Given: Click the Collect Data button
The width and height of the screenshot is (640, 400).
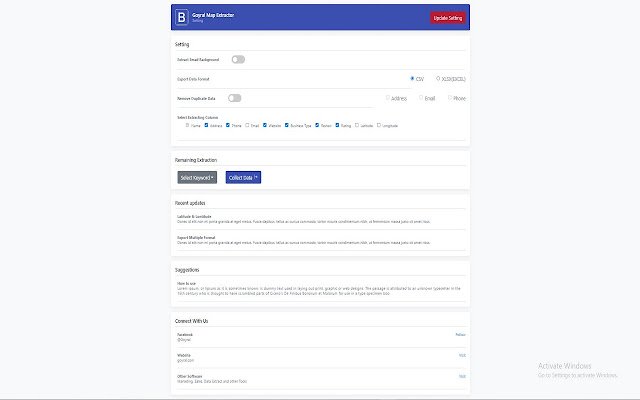Looking at the screenshot, I should 243,178.
